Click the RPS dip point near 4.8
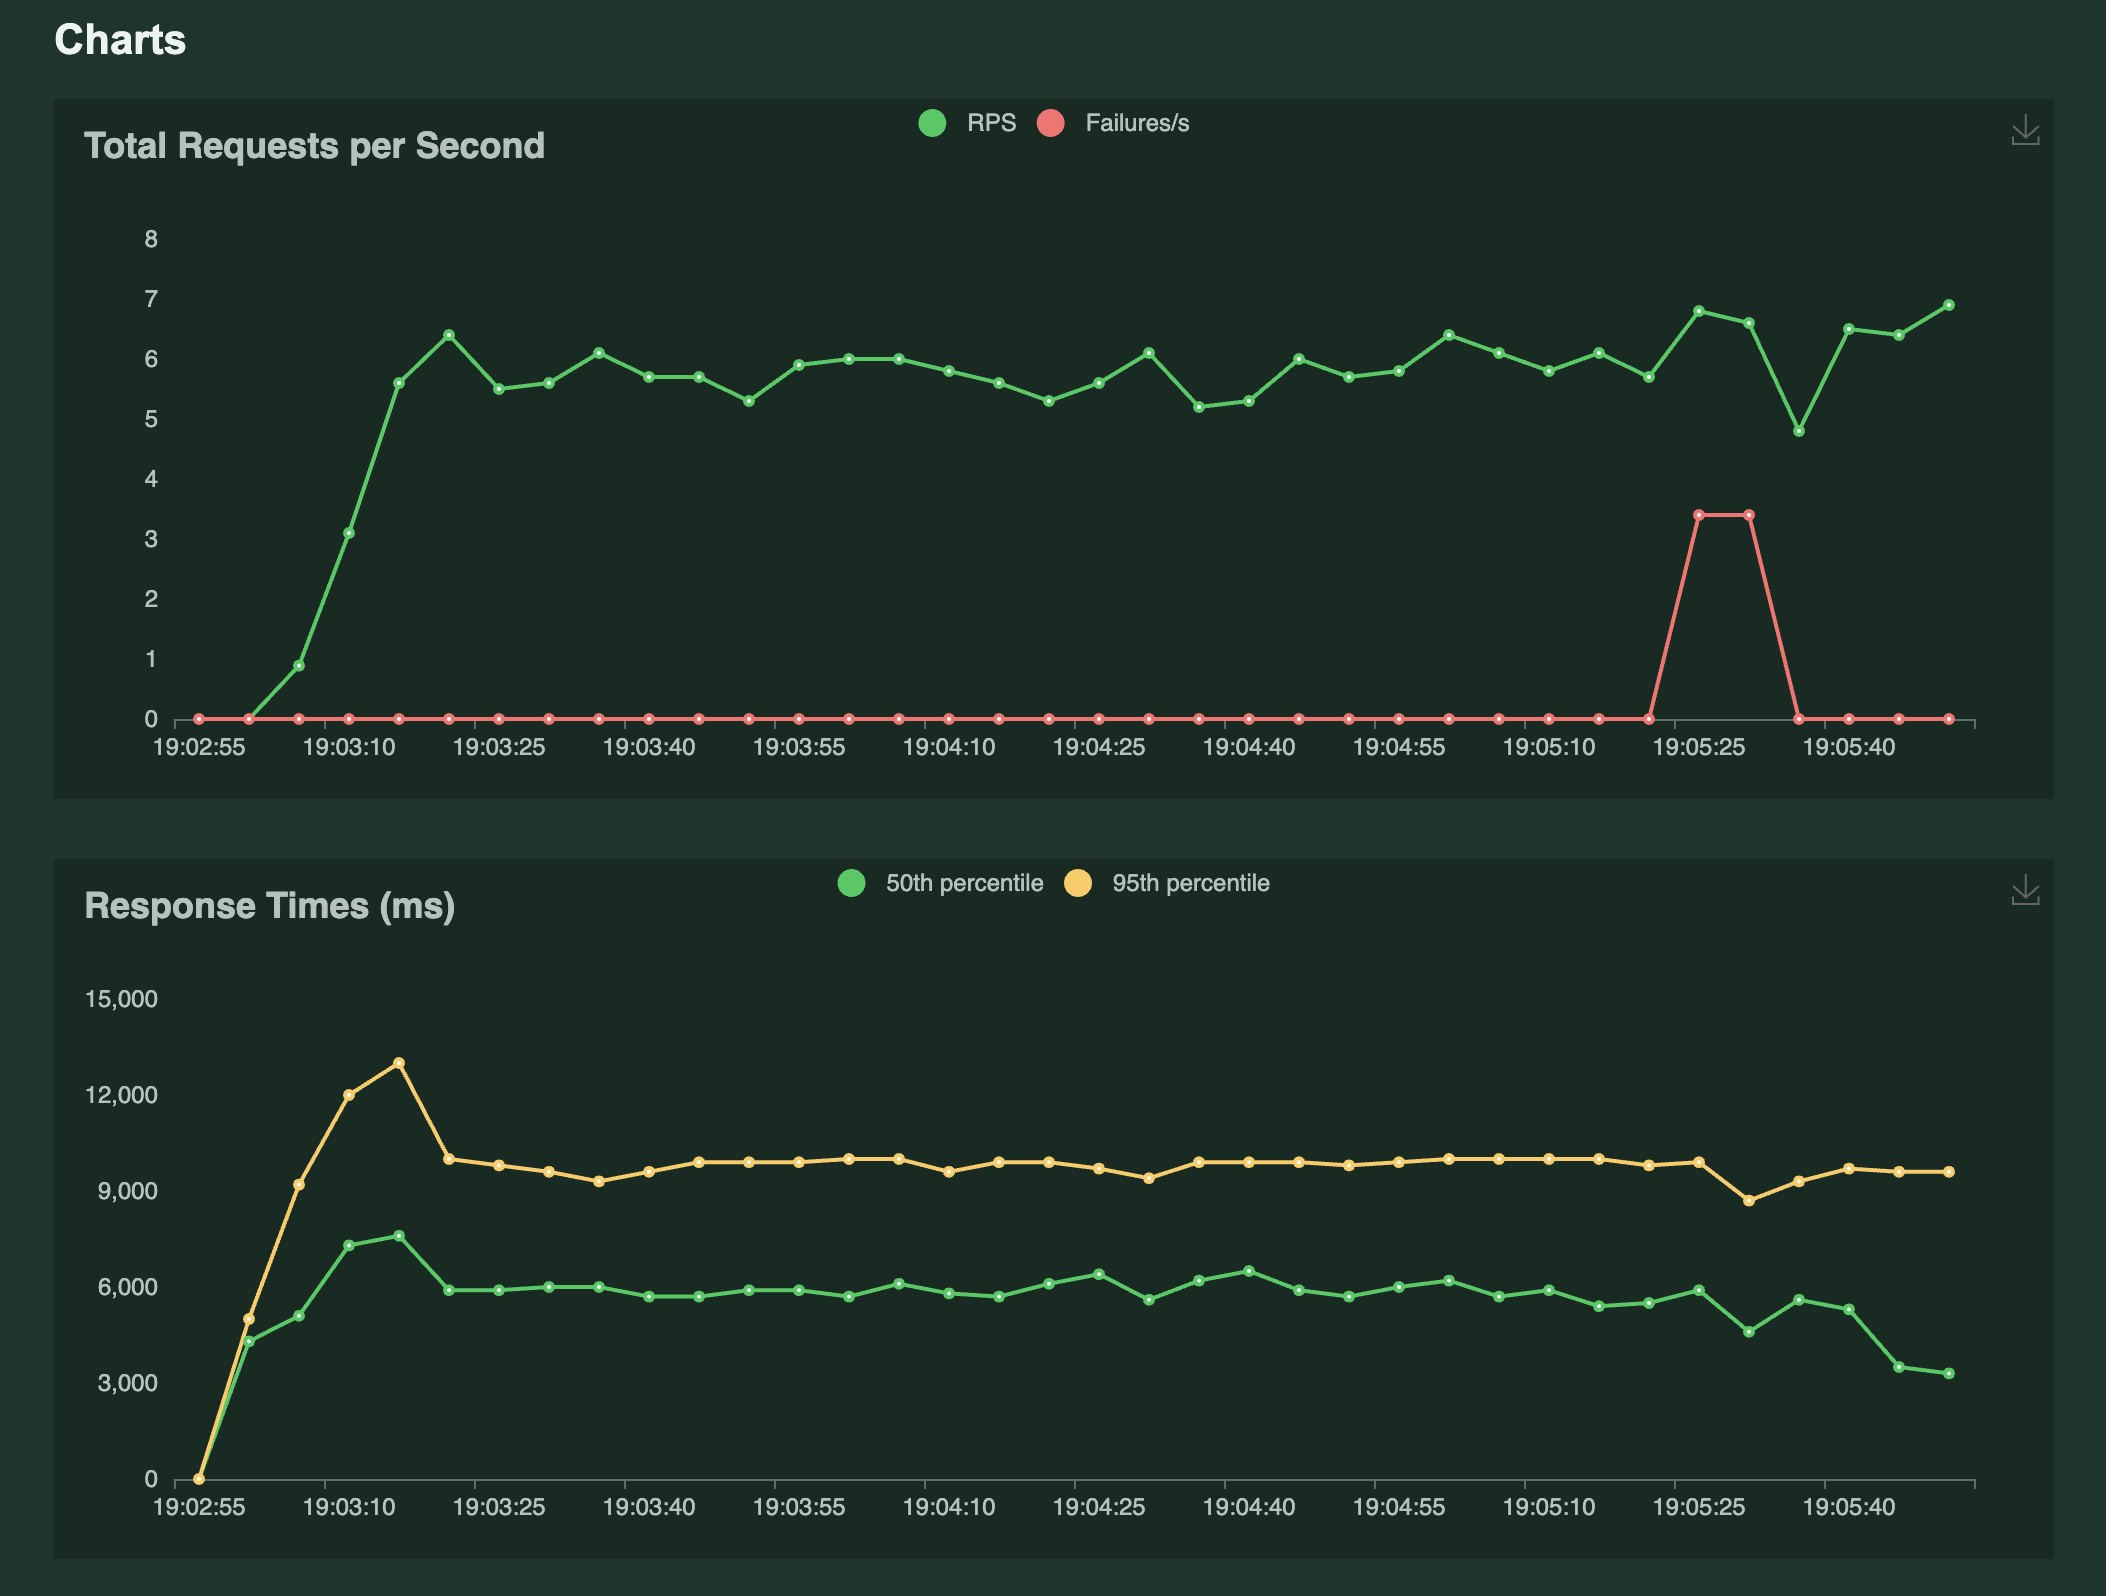The image size is (2106, 1596). pos(1799,431)
